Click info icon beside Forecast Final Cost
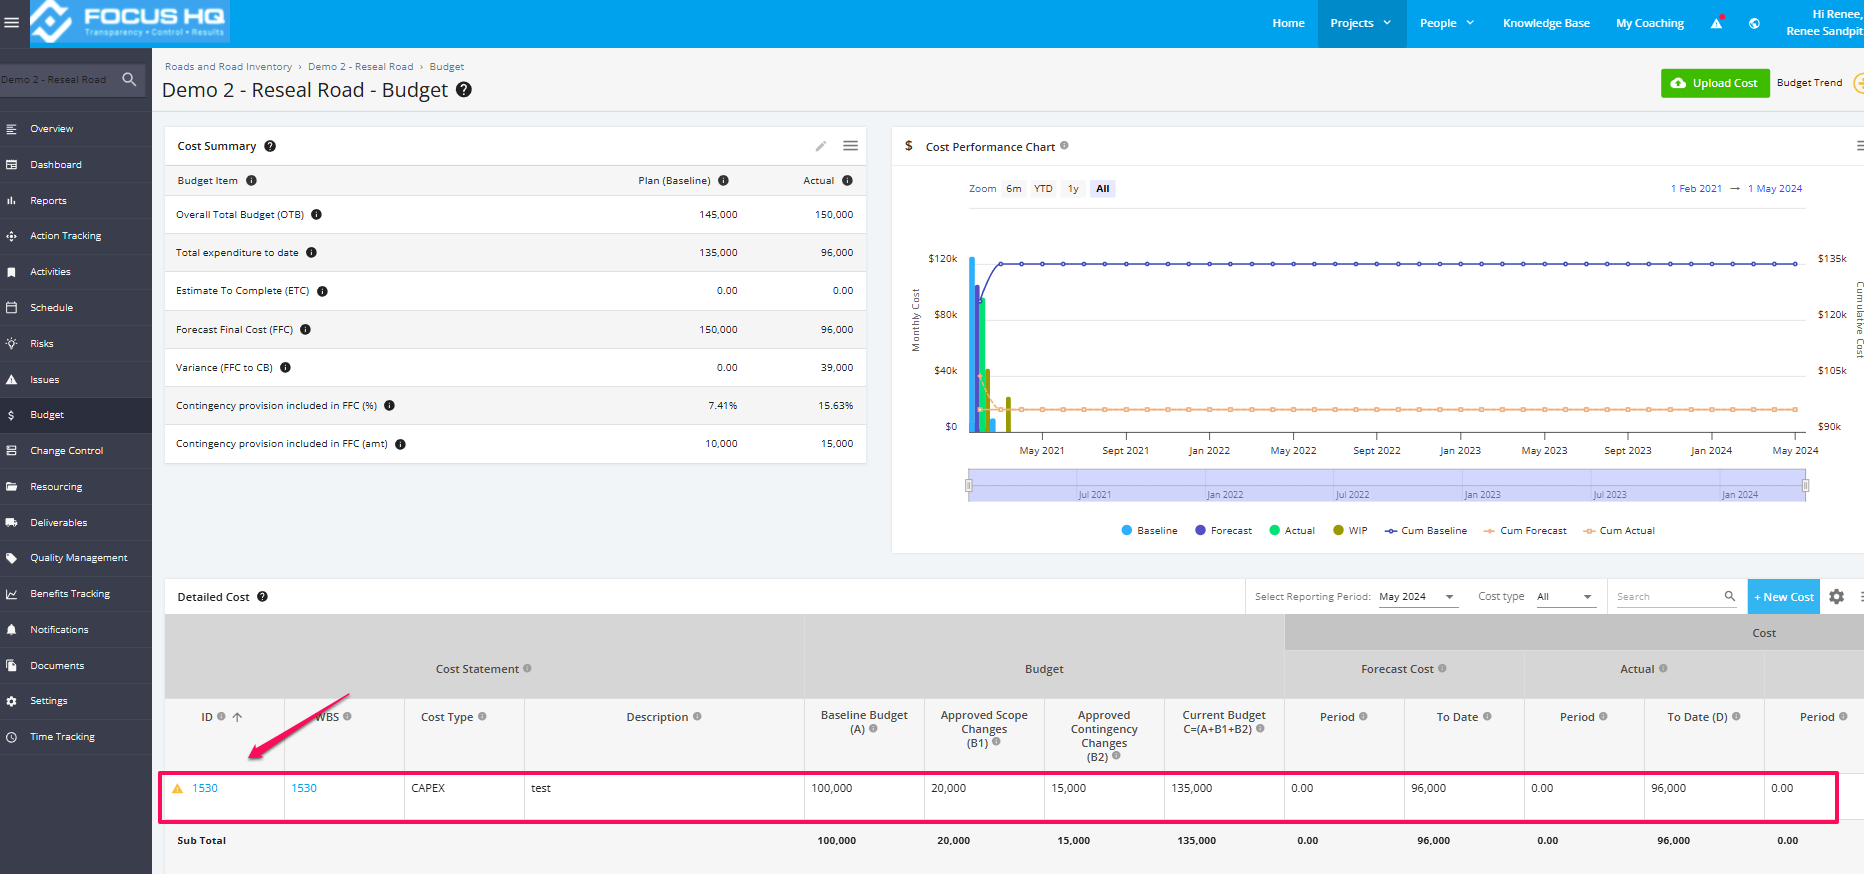1864x874 pixels. click(x=305, y=329)
